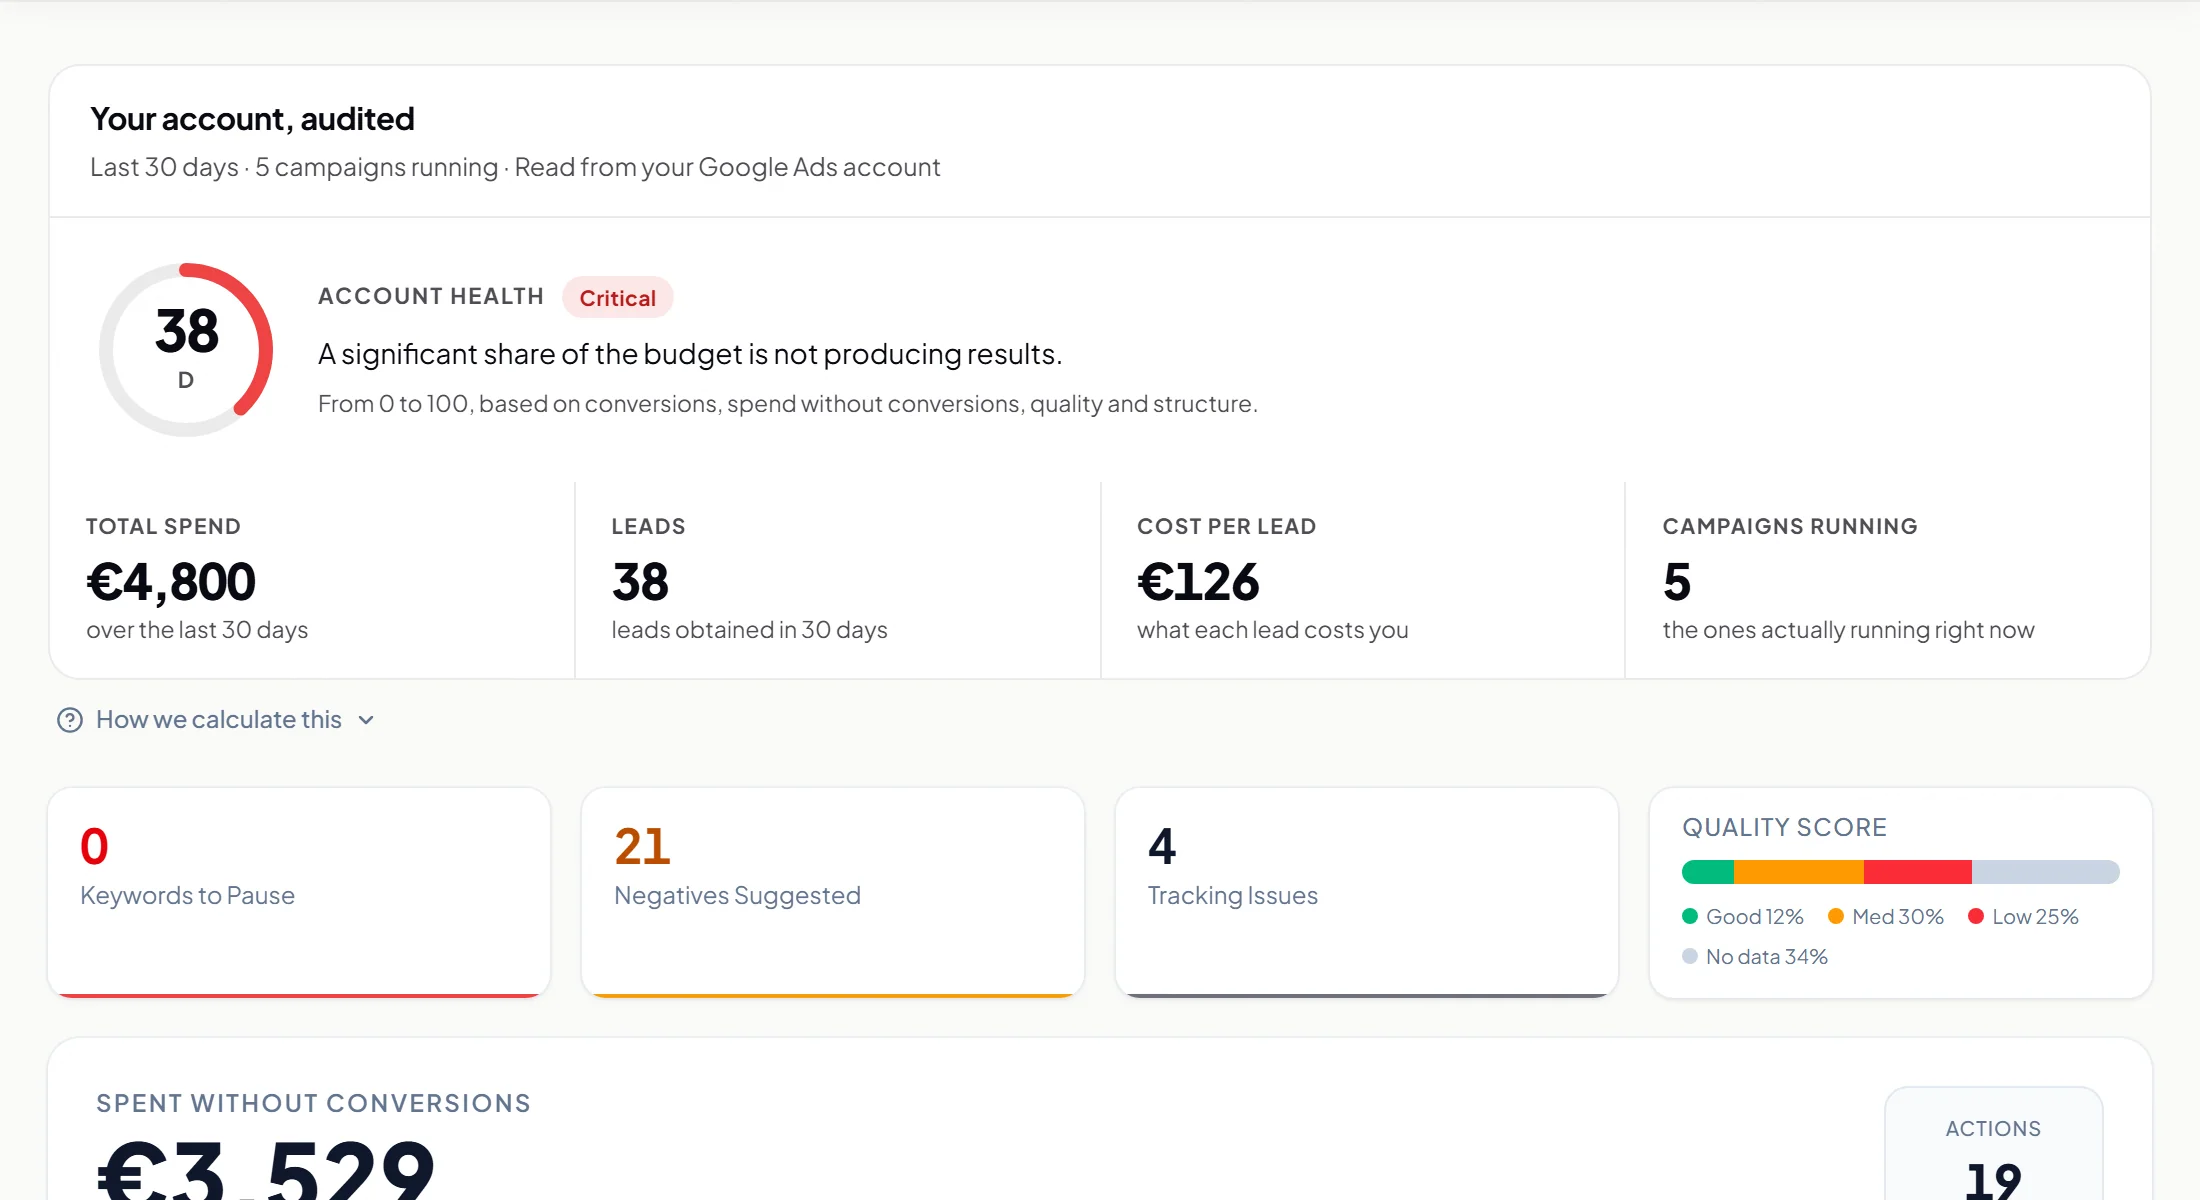Image resolution: width=2200 pixels, height=1200 pixels.
Task: Click the SPENT WITHOUT CONVERSIONS heading
Action: 314,1103
